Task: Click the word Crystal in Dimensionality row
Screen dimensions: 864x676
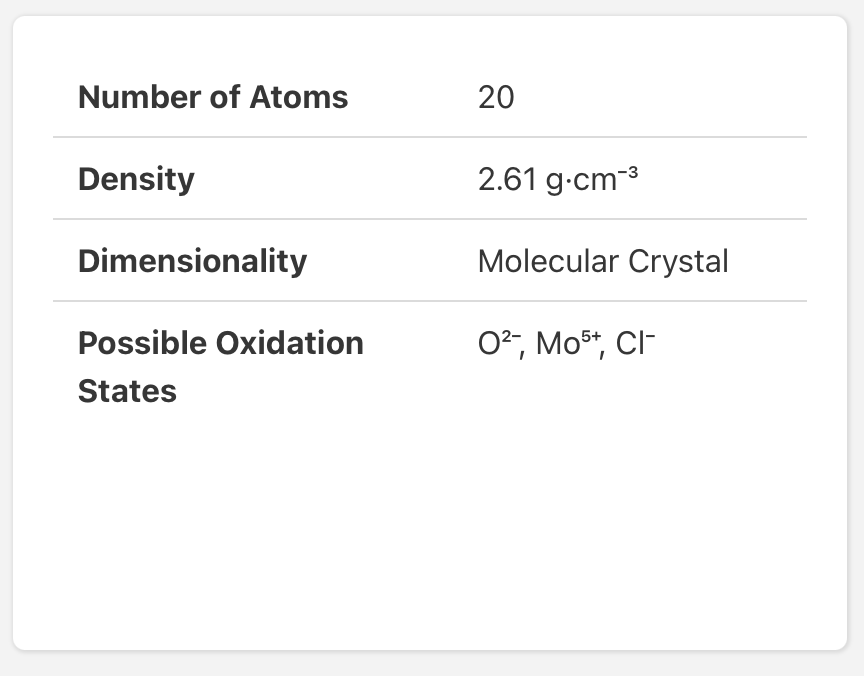Action: point(678,261)
